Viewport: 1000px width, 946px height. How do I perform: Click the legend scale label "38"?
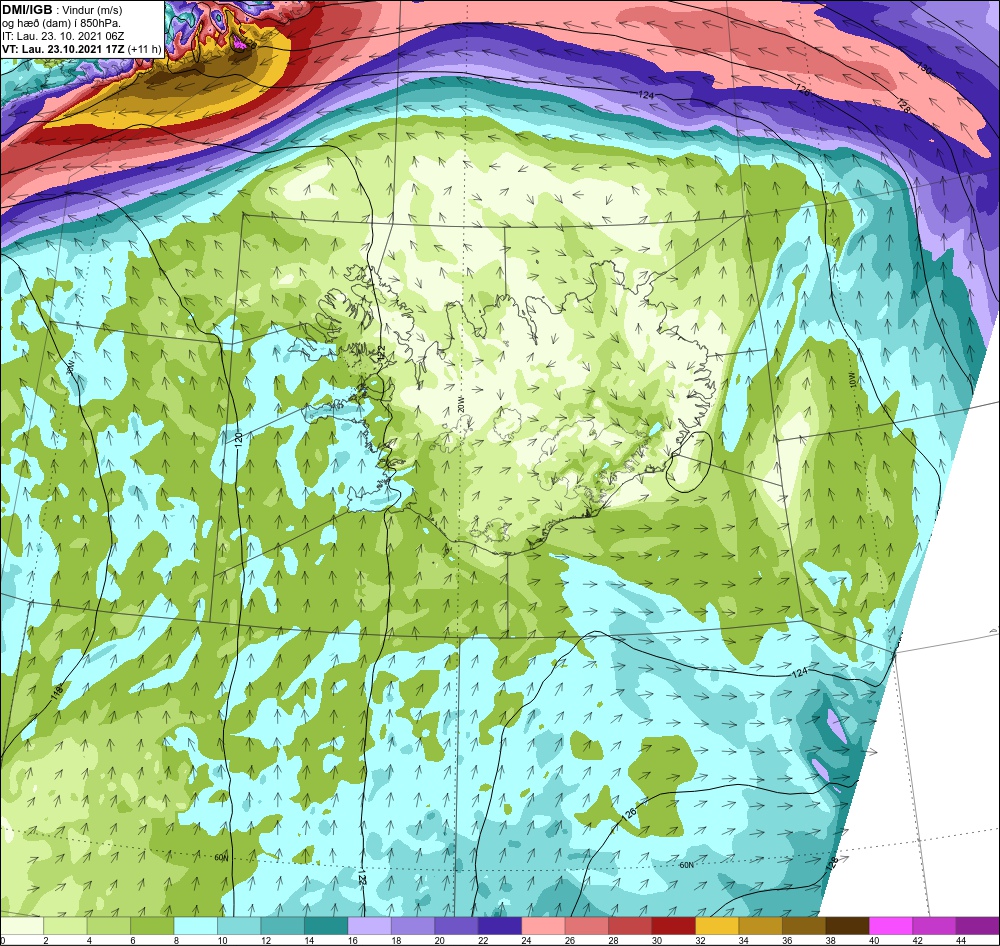tap(830, 941)
